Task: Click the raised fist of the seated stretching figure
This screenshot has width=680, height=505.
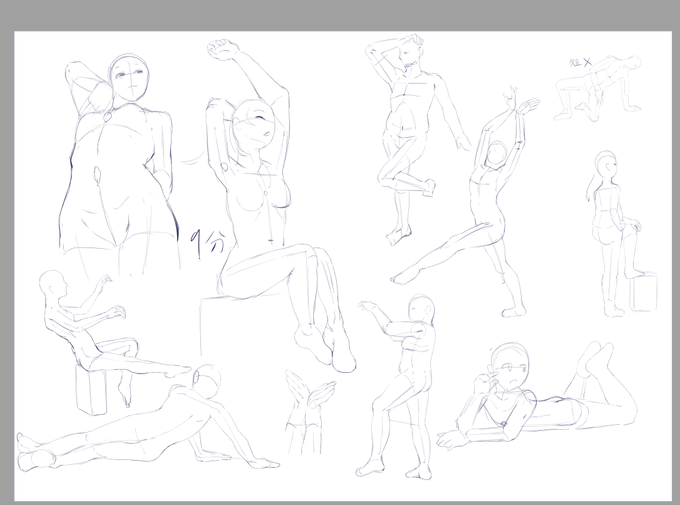Action: 223,49
